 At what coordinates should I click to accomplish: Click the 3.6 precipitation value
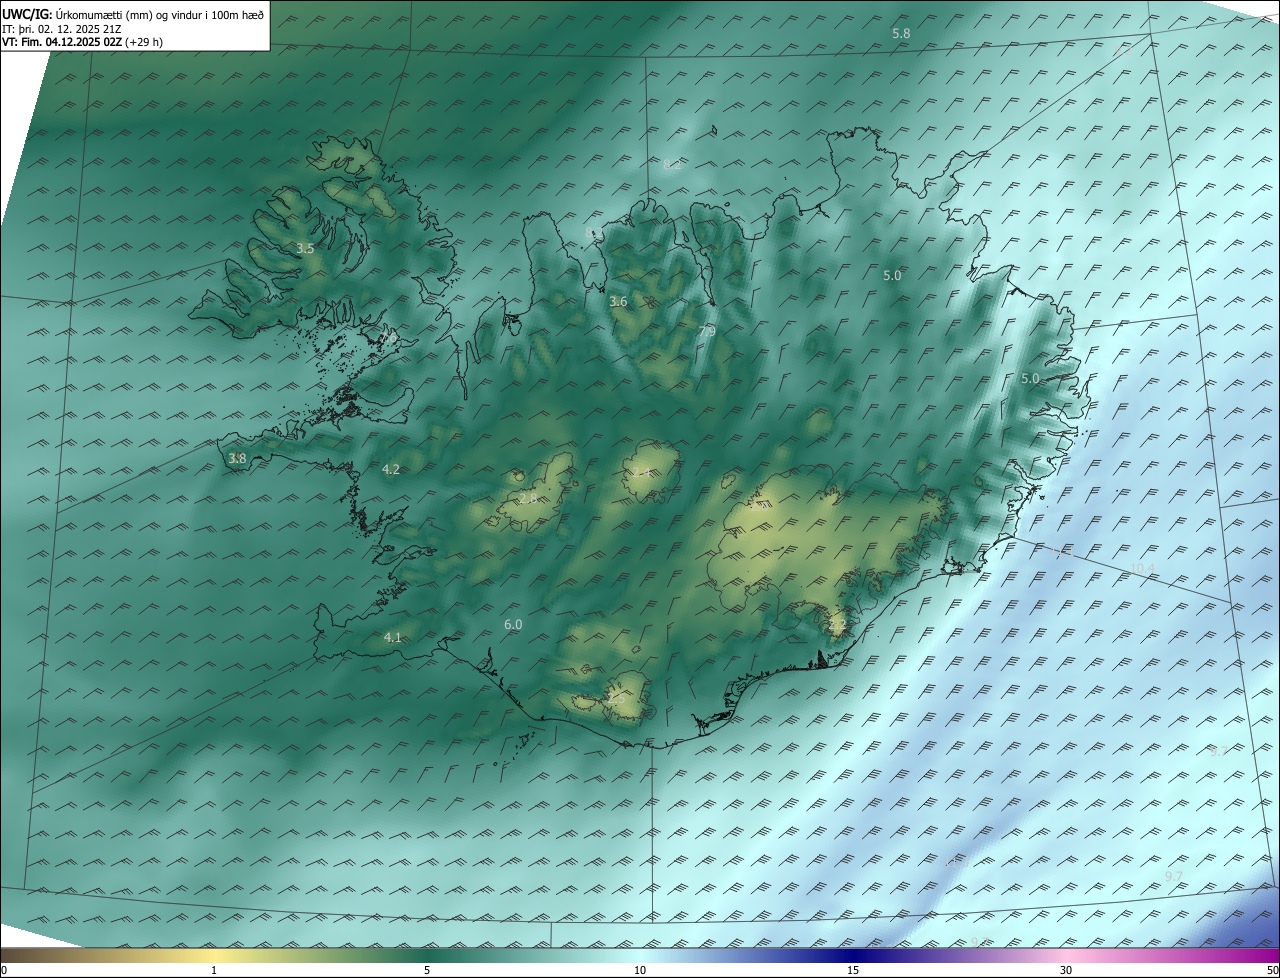pyautogui.click(x=618, y=301)
